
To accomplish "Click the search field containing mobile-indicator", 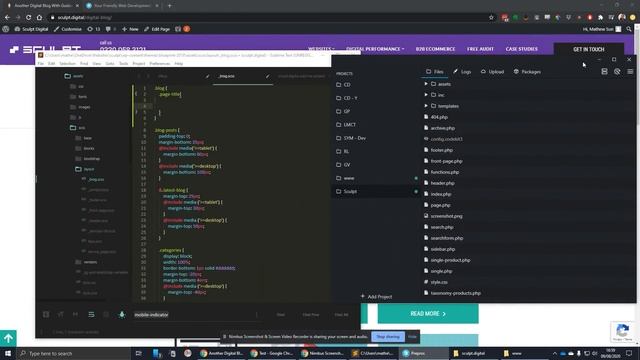I will [x=195, y=315].
